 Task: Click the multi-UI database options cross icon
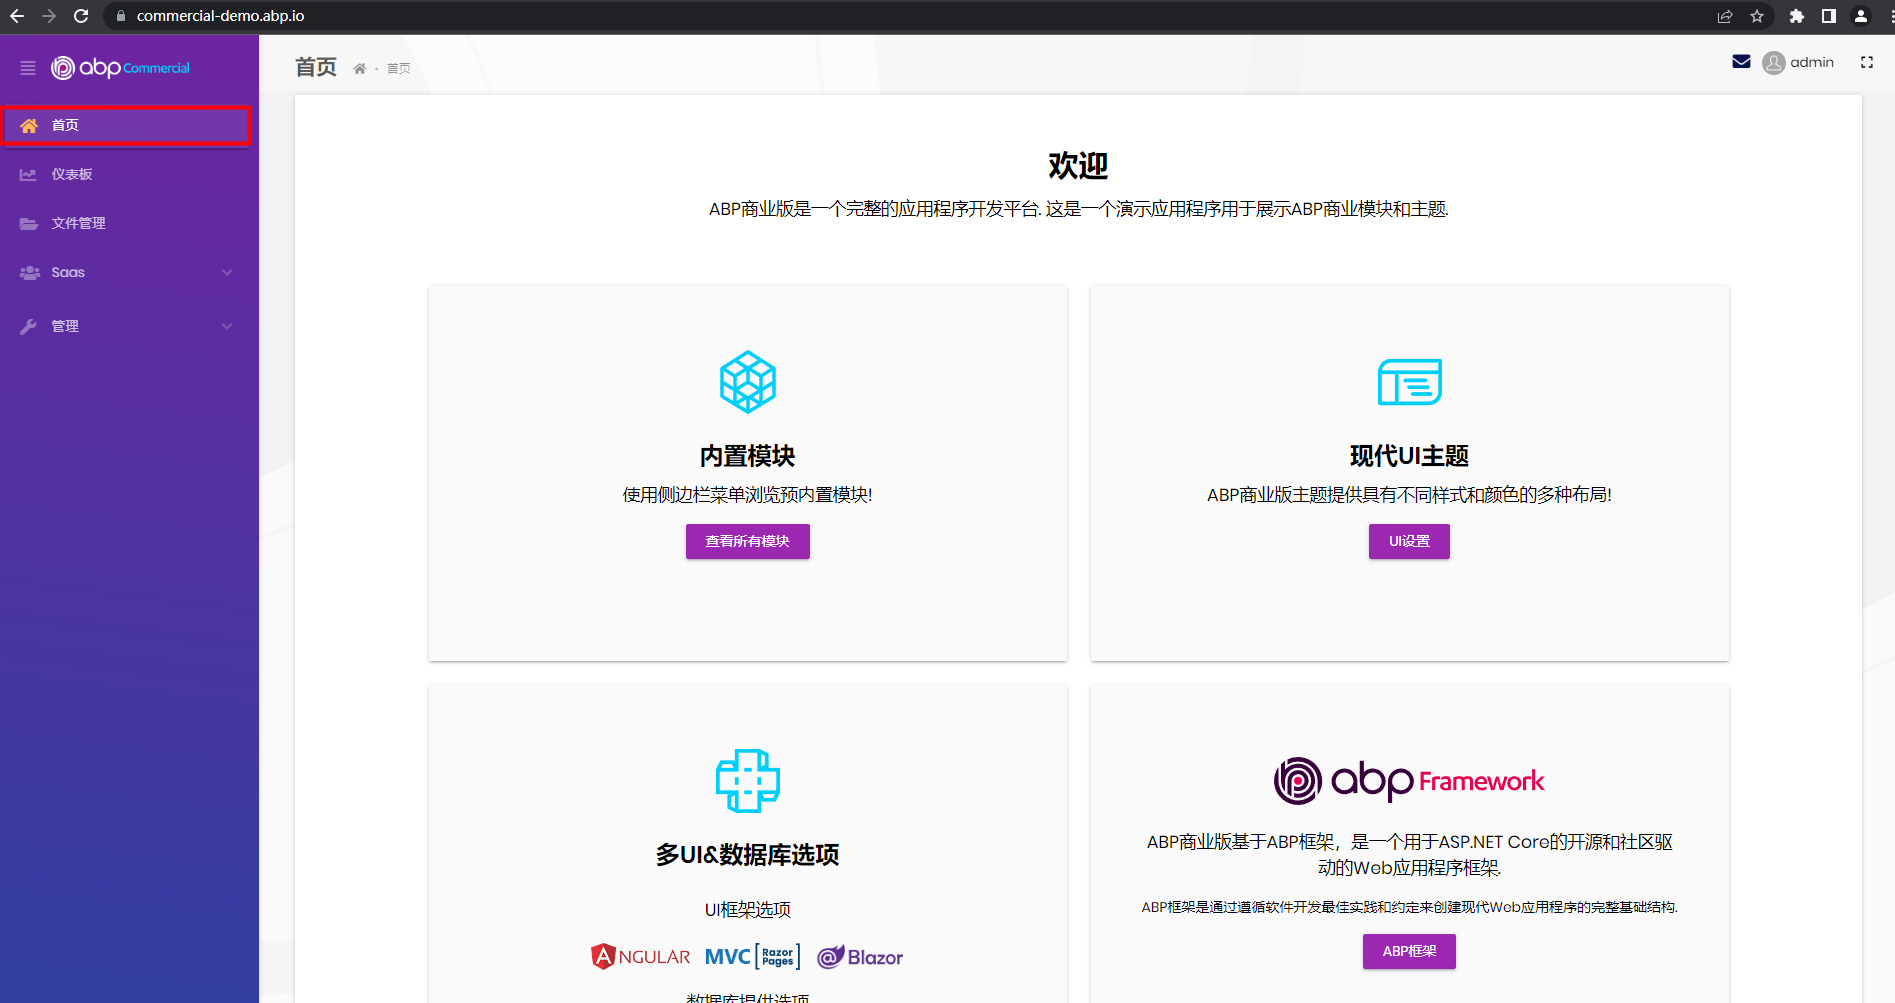tap(748, 781)
